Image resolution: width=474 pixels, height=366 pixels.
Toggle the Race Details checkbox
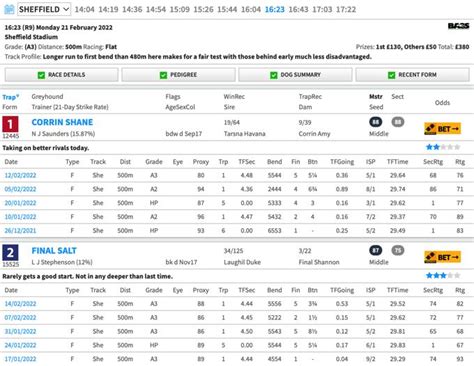click(41, 75)
